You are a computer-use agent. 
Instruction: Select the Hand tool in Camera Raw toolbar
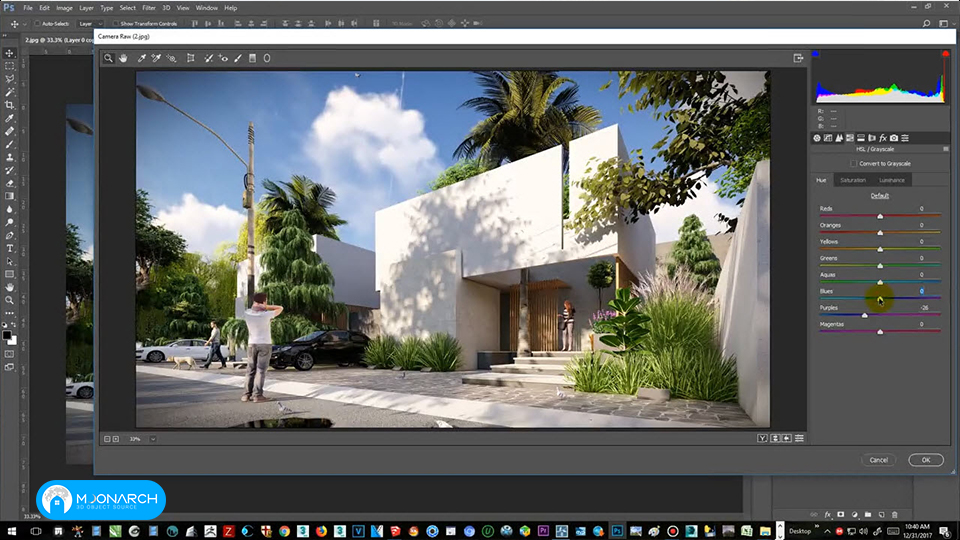pos(123,58)
